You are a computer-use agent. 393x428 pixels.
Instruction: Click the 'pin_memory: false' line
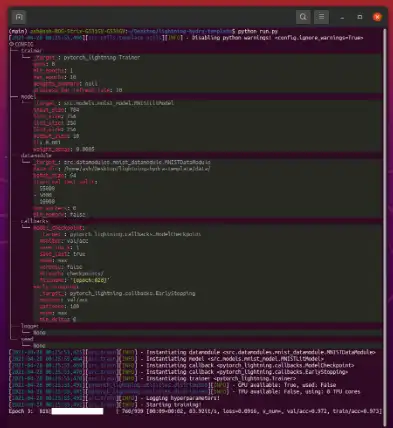click(x=59, y=215)
